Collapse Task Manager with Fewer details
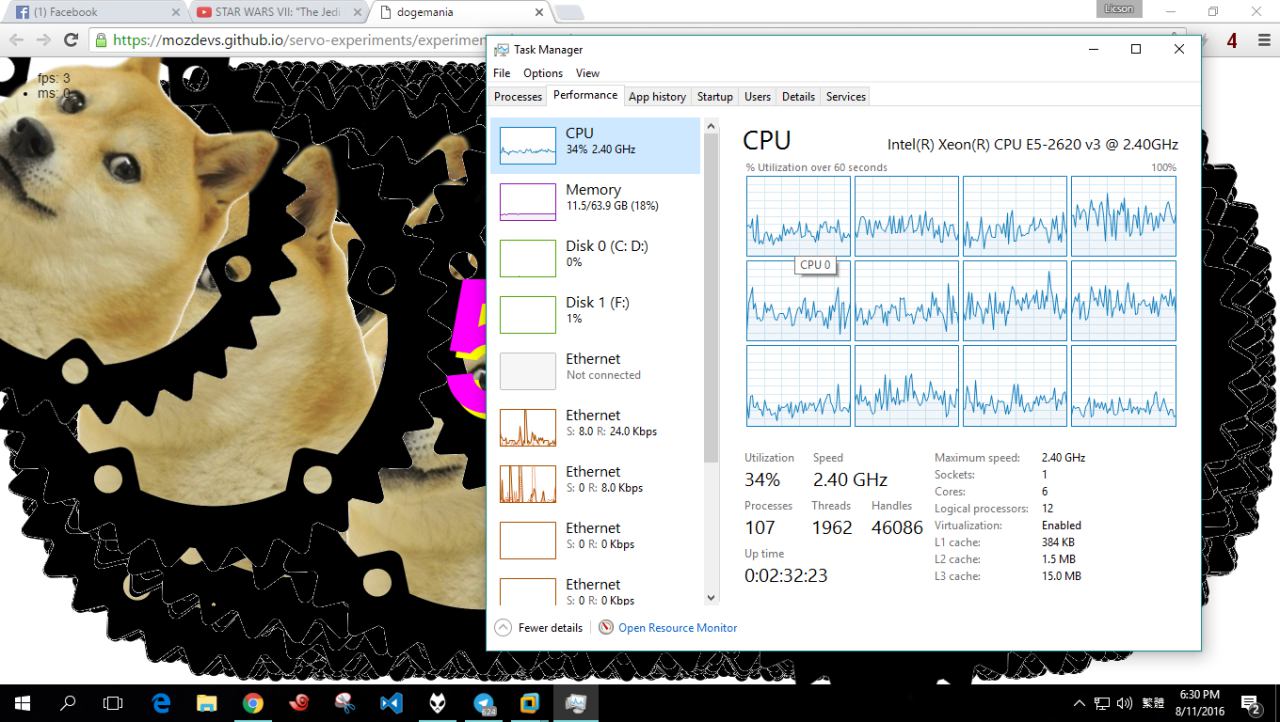 [540, 628]
